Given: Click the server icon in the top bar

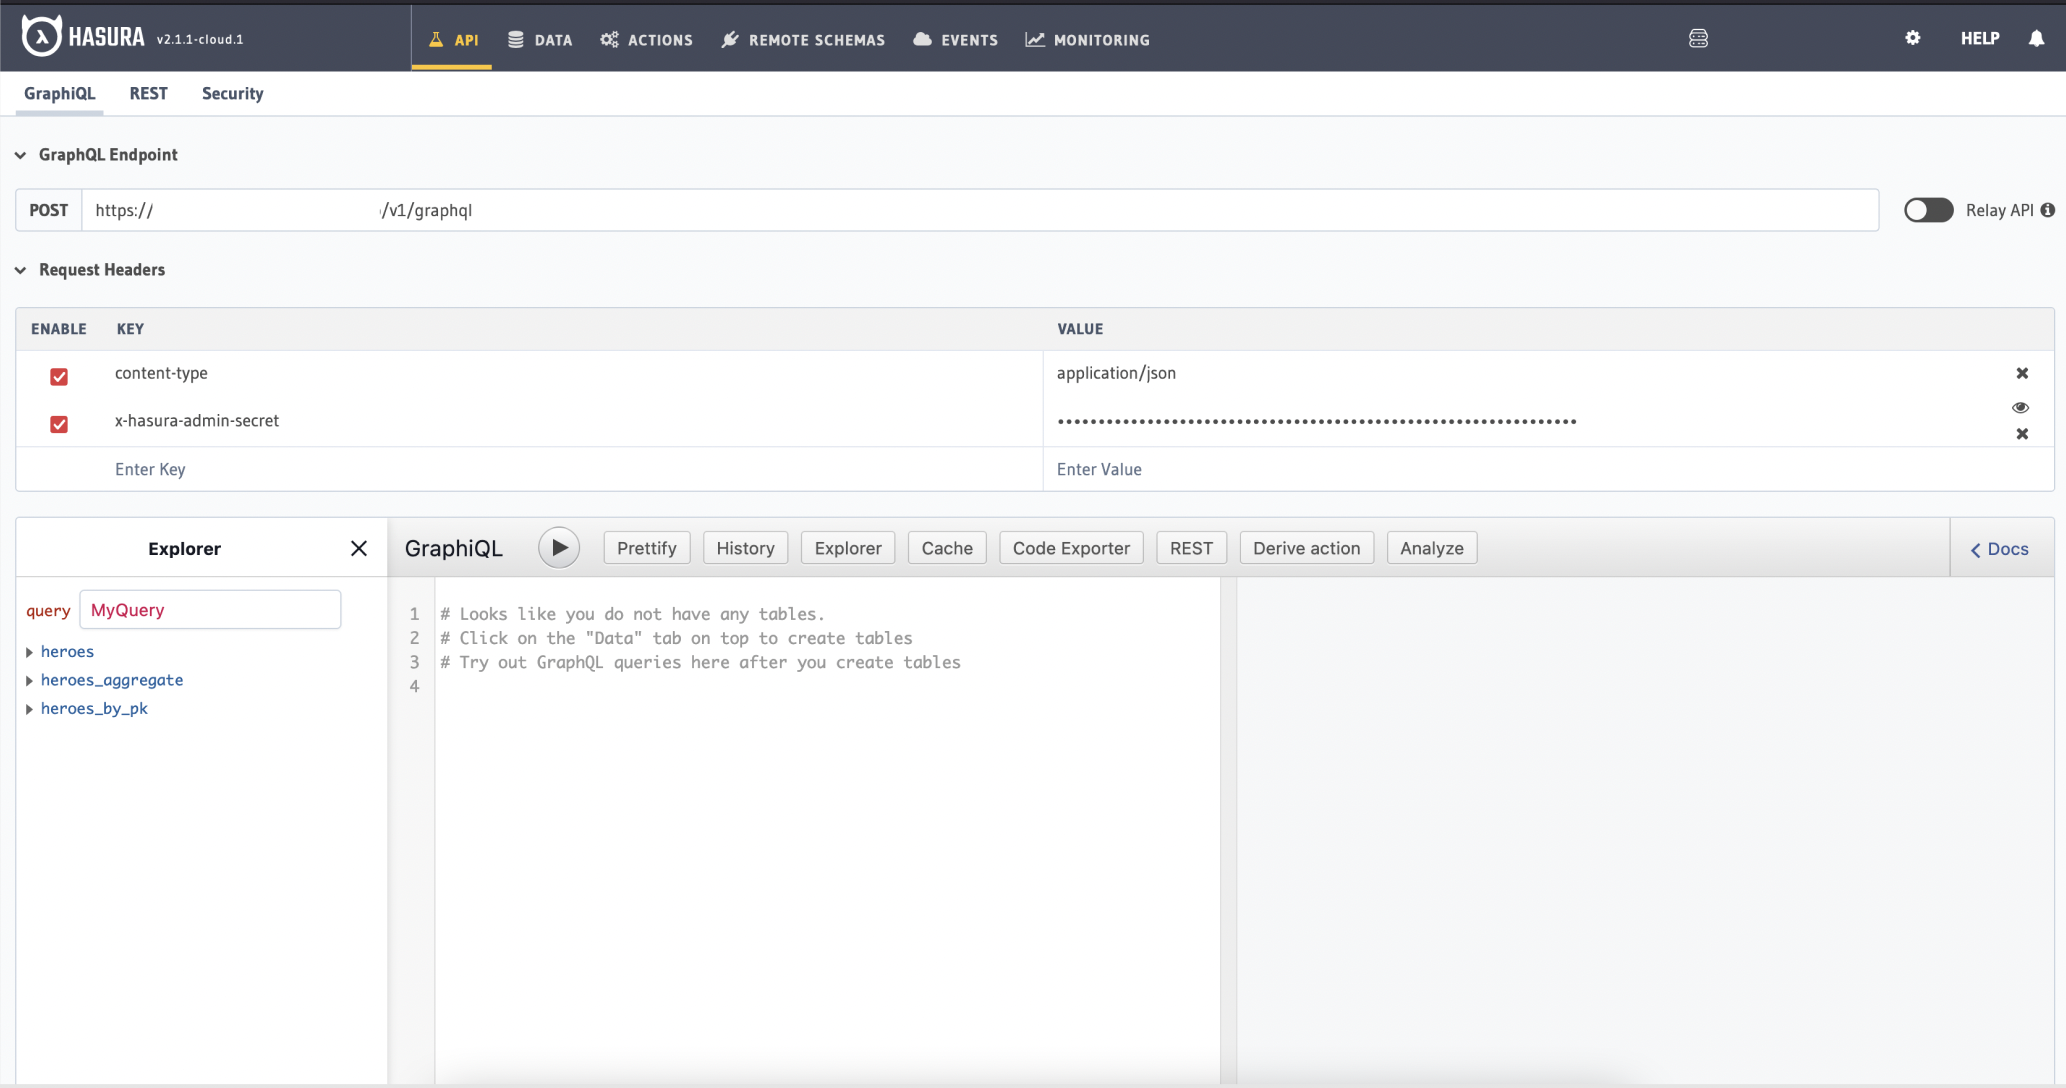Looking at the screenshot, I should coord(1698,39).
